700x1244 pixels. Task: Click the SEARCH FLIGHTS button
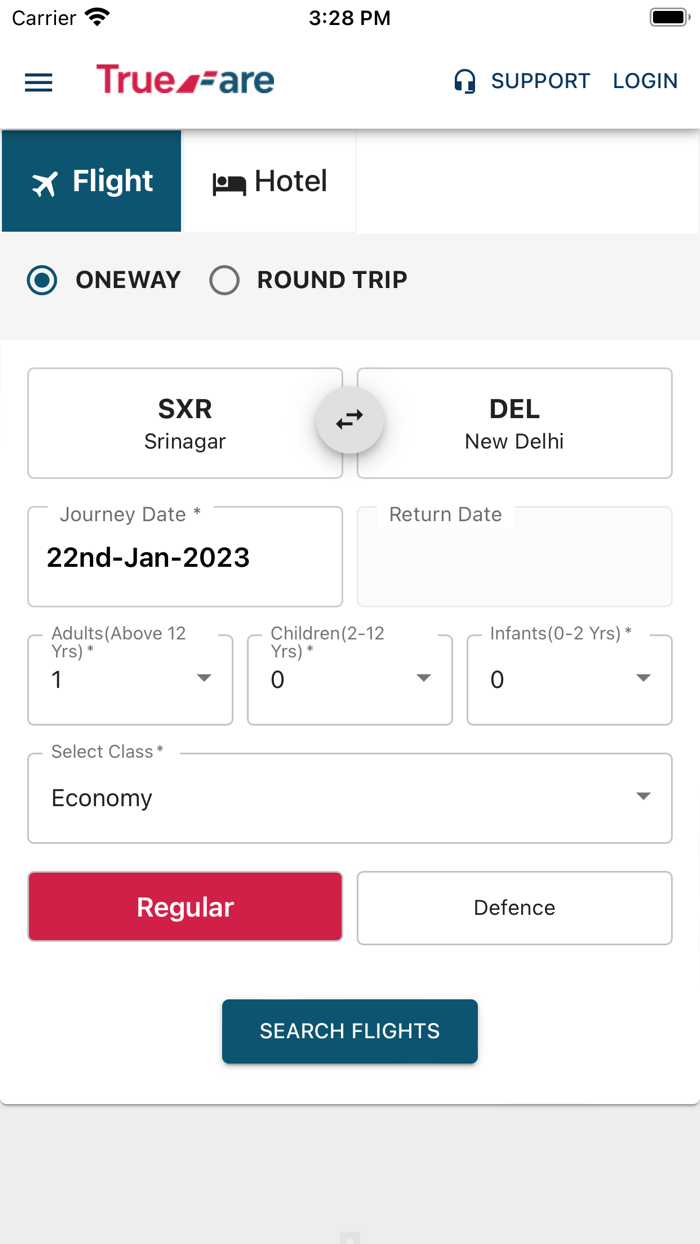pyautogui.click(x=349, y=1031)
